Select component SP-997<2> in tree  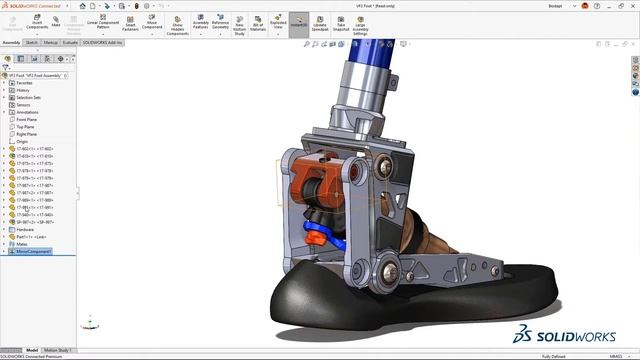(x=34, y=222)
